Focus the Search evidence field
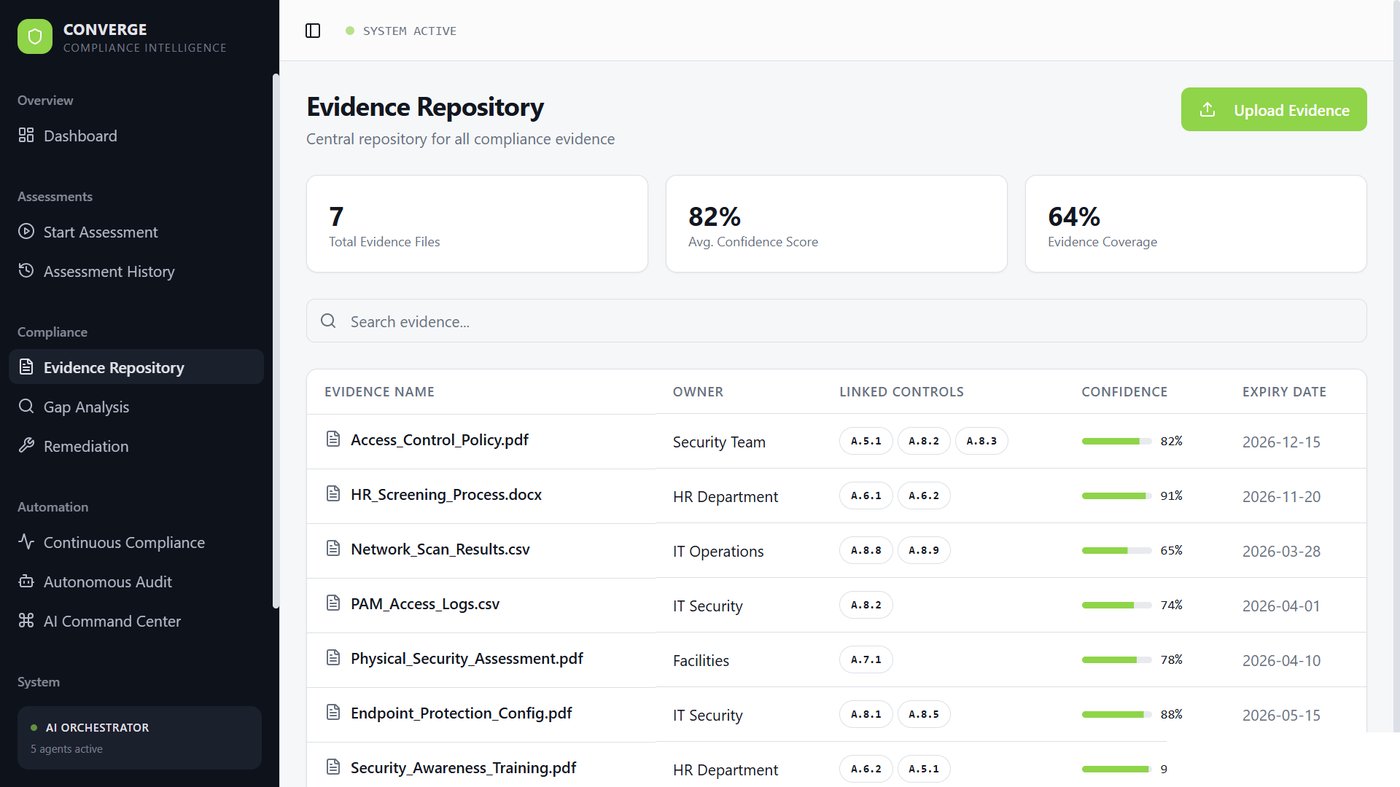The height and width of the screenshot is (787, 1400). click(x=836, y=321)
